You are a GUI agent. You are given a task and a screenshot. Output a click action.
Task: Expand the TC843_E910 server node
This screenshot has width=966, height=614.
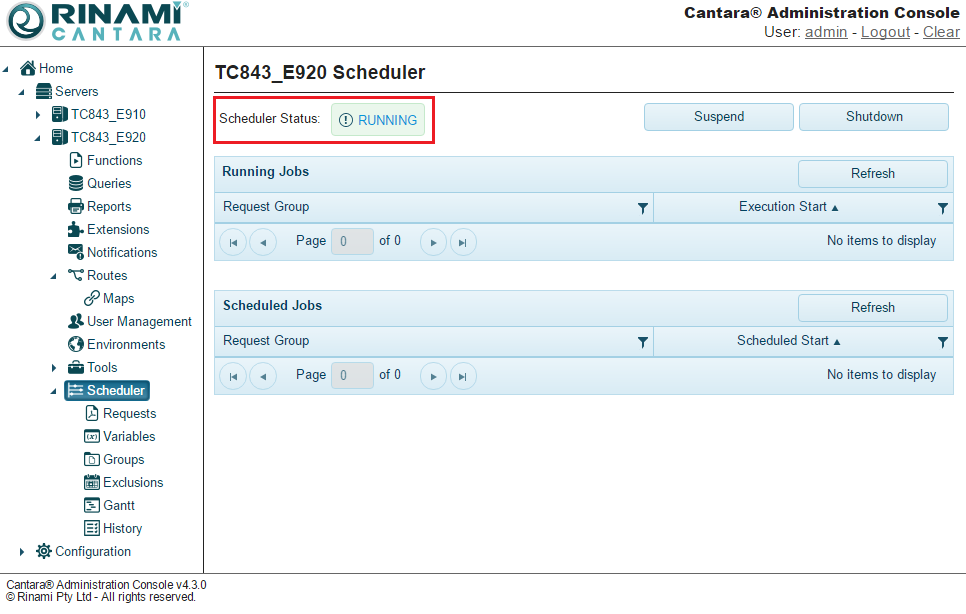[38, 115]
